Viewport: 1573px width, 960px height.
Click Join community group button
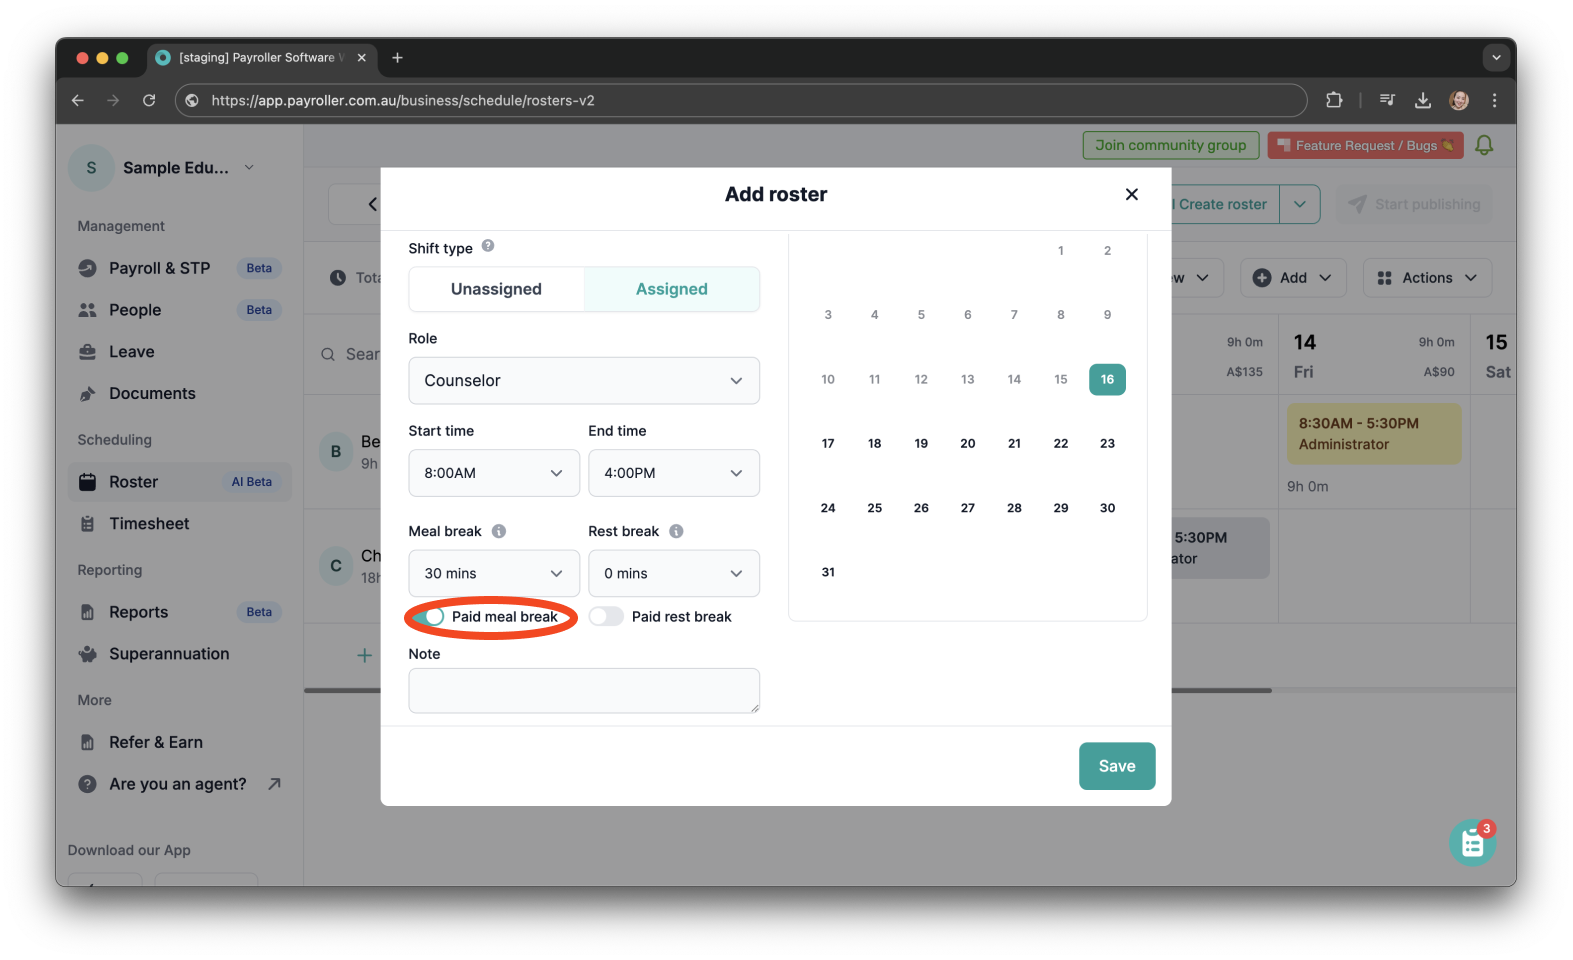1170,145
